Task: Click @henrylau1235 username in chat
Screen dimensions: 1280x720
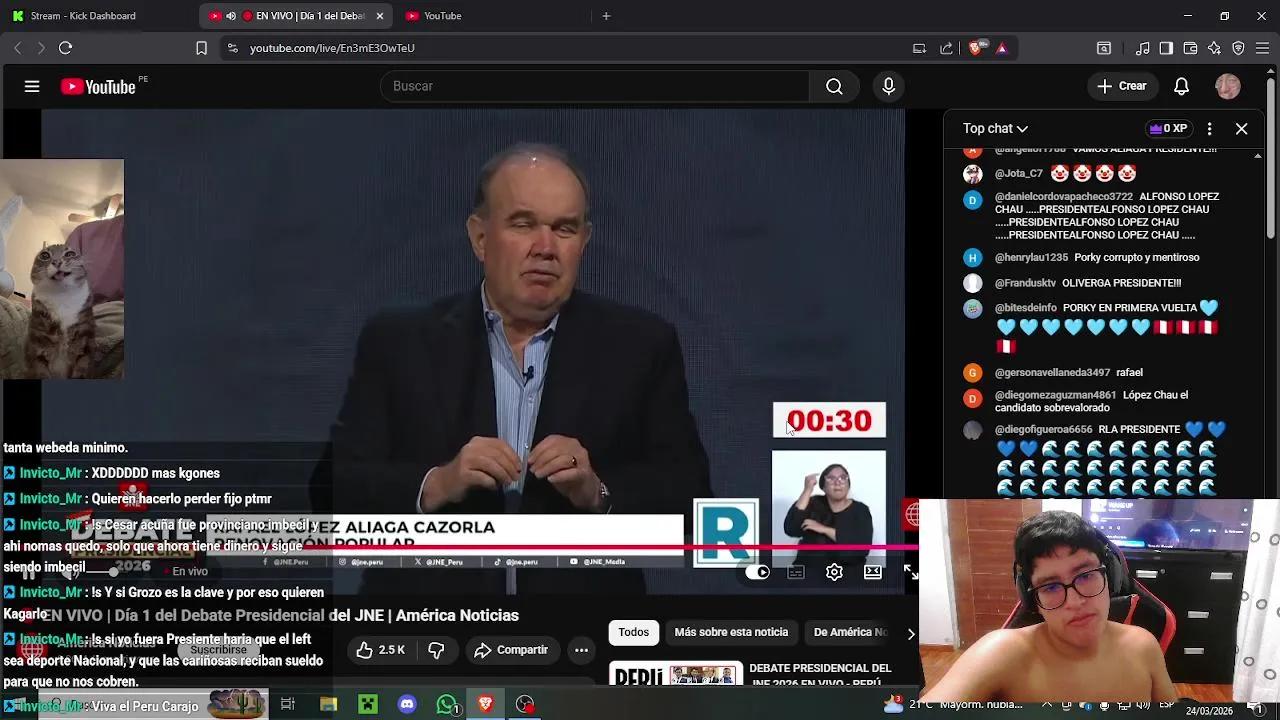Action: (1031, 257)
